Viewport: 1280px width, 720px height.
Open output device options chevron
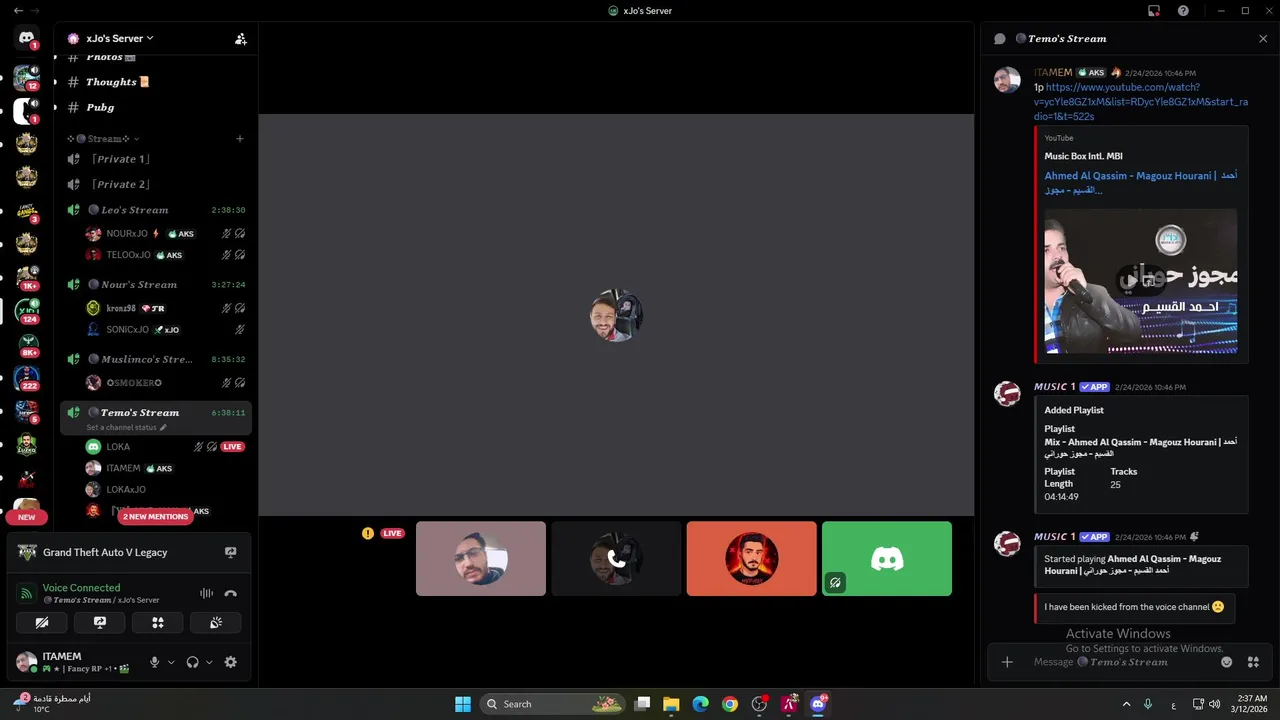click(x=209, y=662)
